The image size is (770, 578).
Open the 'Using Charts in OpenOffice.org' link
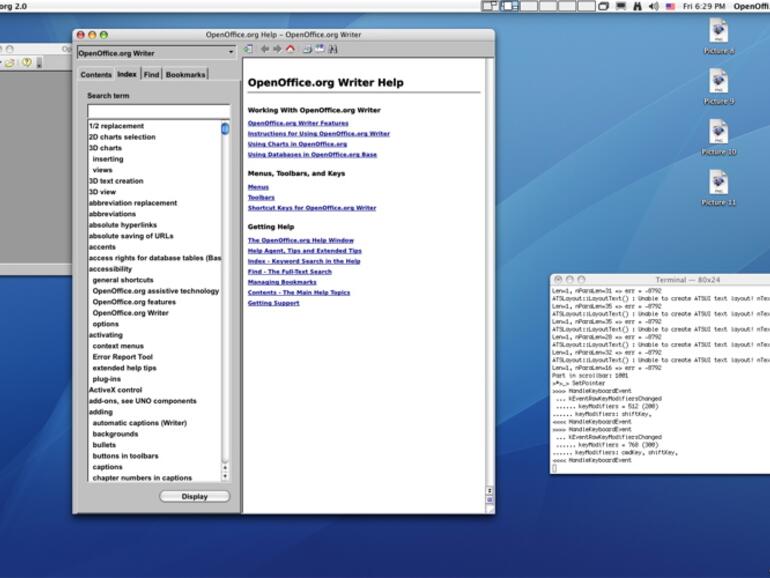297,144
